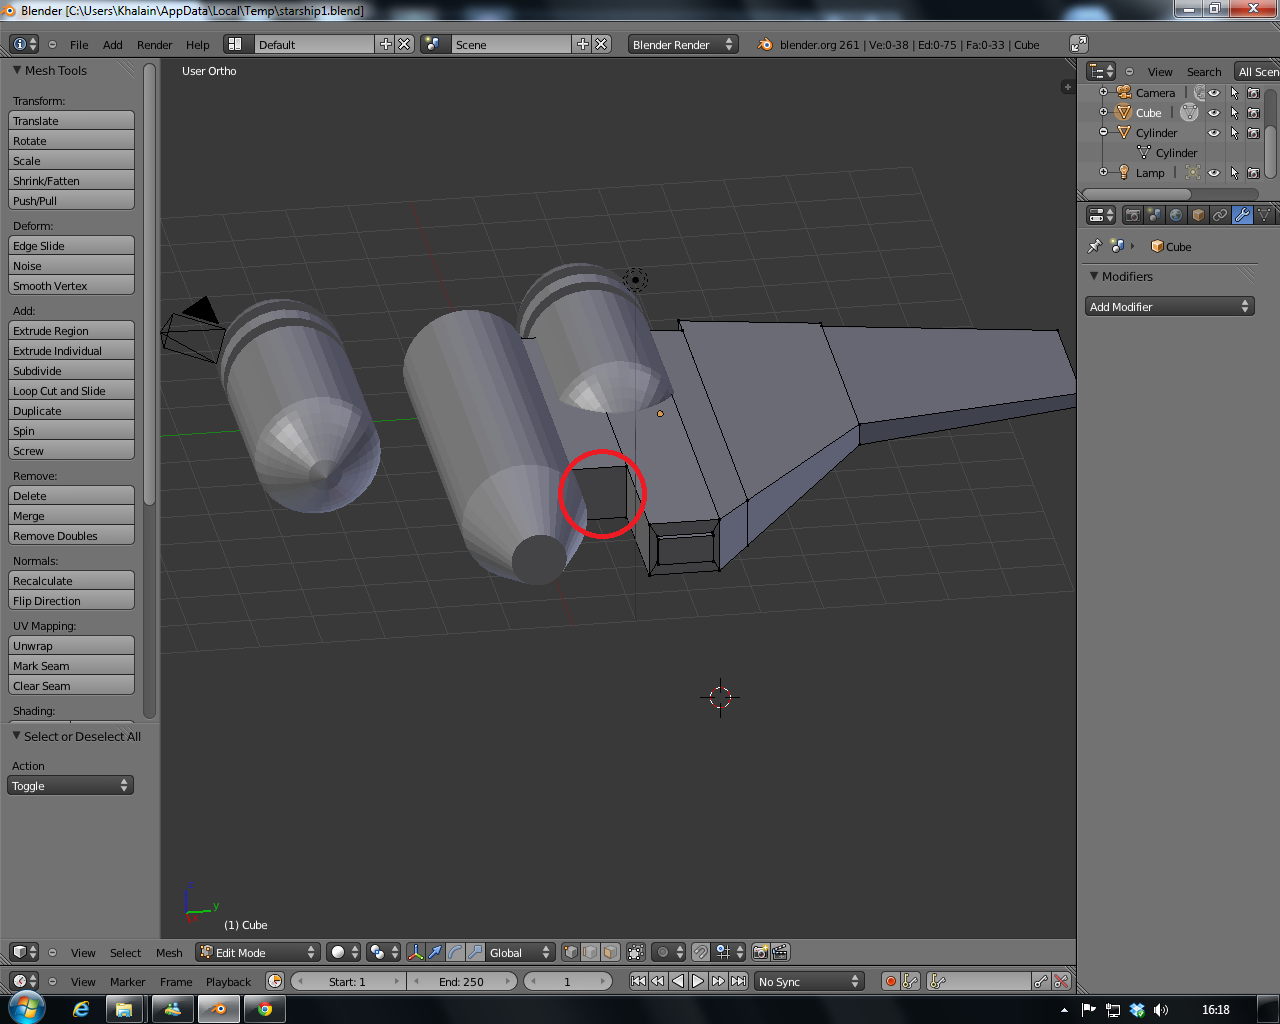This screenshot has width=1280, height=1024.
Task: Render OpenGL animation of viewport
Action: pyautogui.click(x=781, y=952)
